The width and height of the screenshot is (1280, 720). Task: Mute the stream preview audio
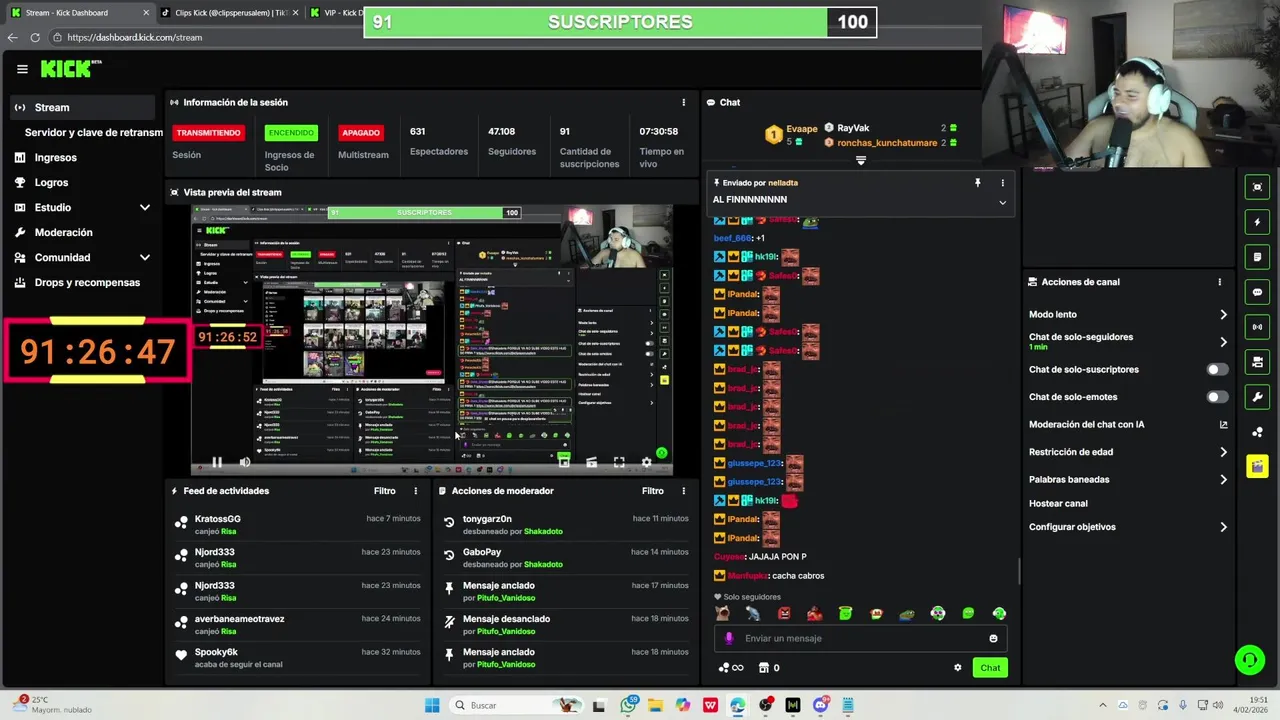[x=244, y=462]
